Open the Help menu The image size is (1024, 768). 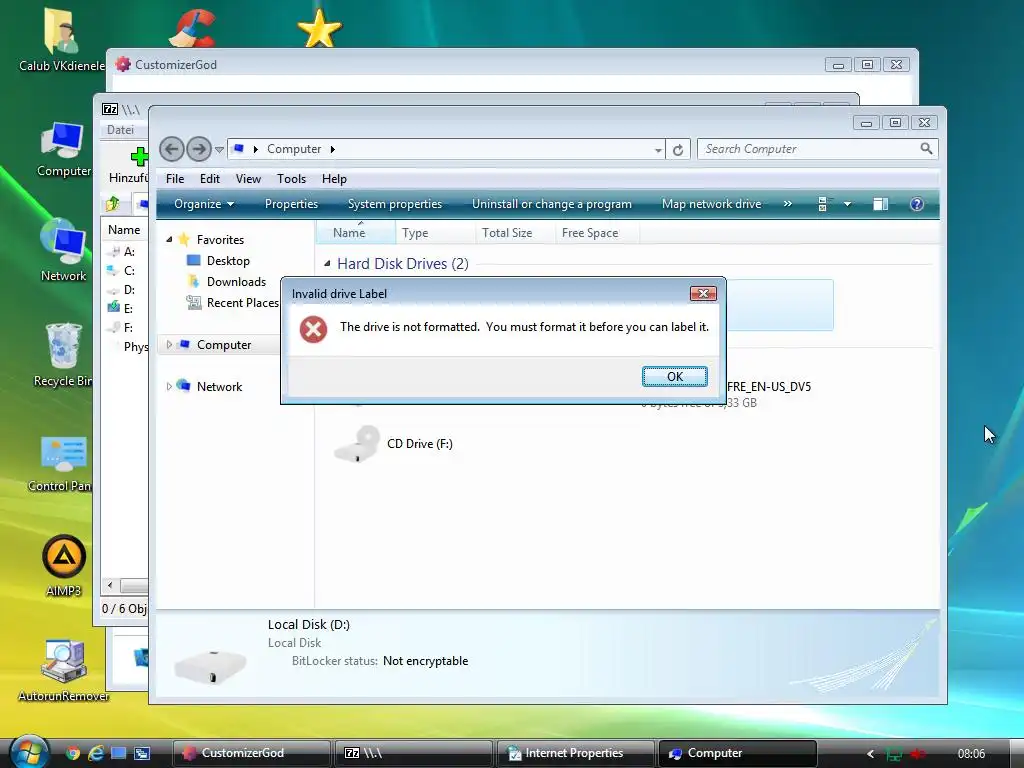(334, 179)
